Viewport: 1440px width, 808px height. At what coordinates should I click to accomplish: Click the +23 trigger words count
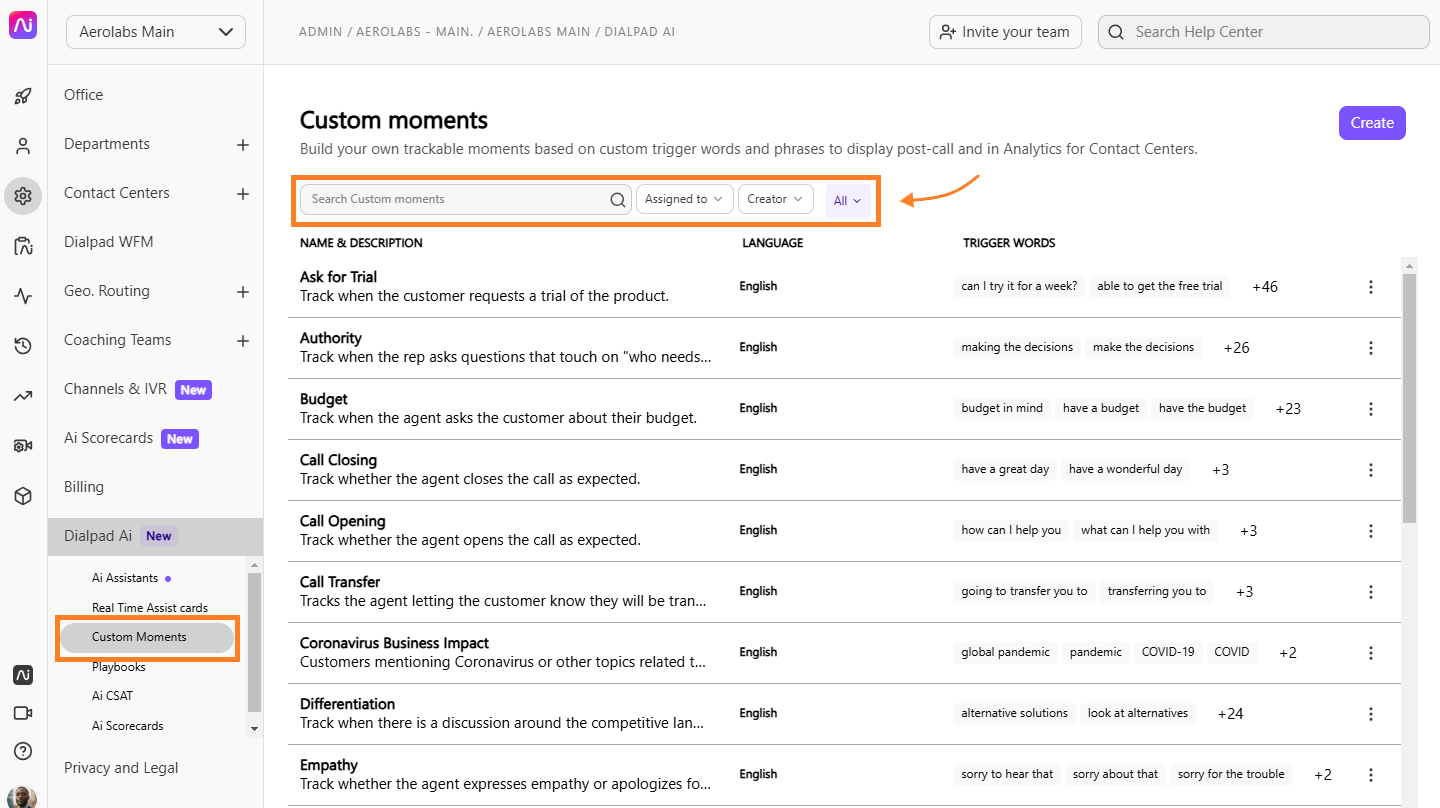tap(1288, 409)
